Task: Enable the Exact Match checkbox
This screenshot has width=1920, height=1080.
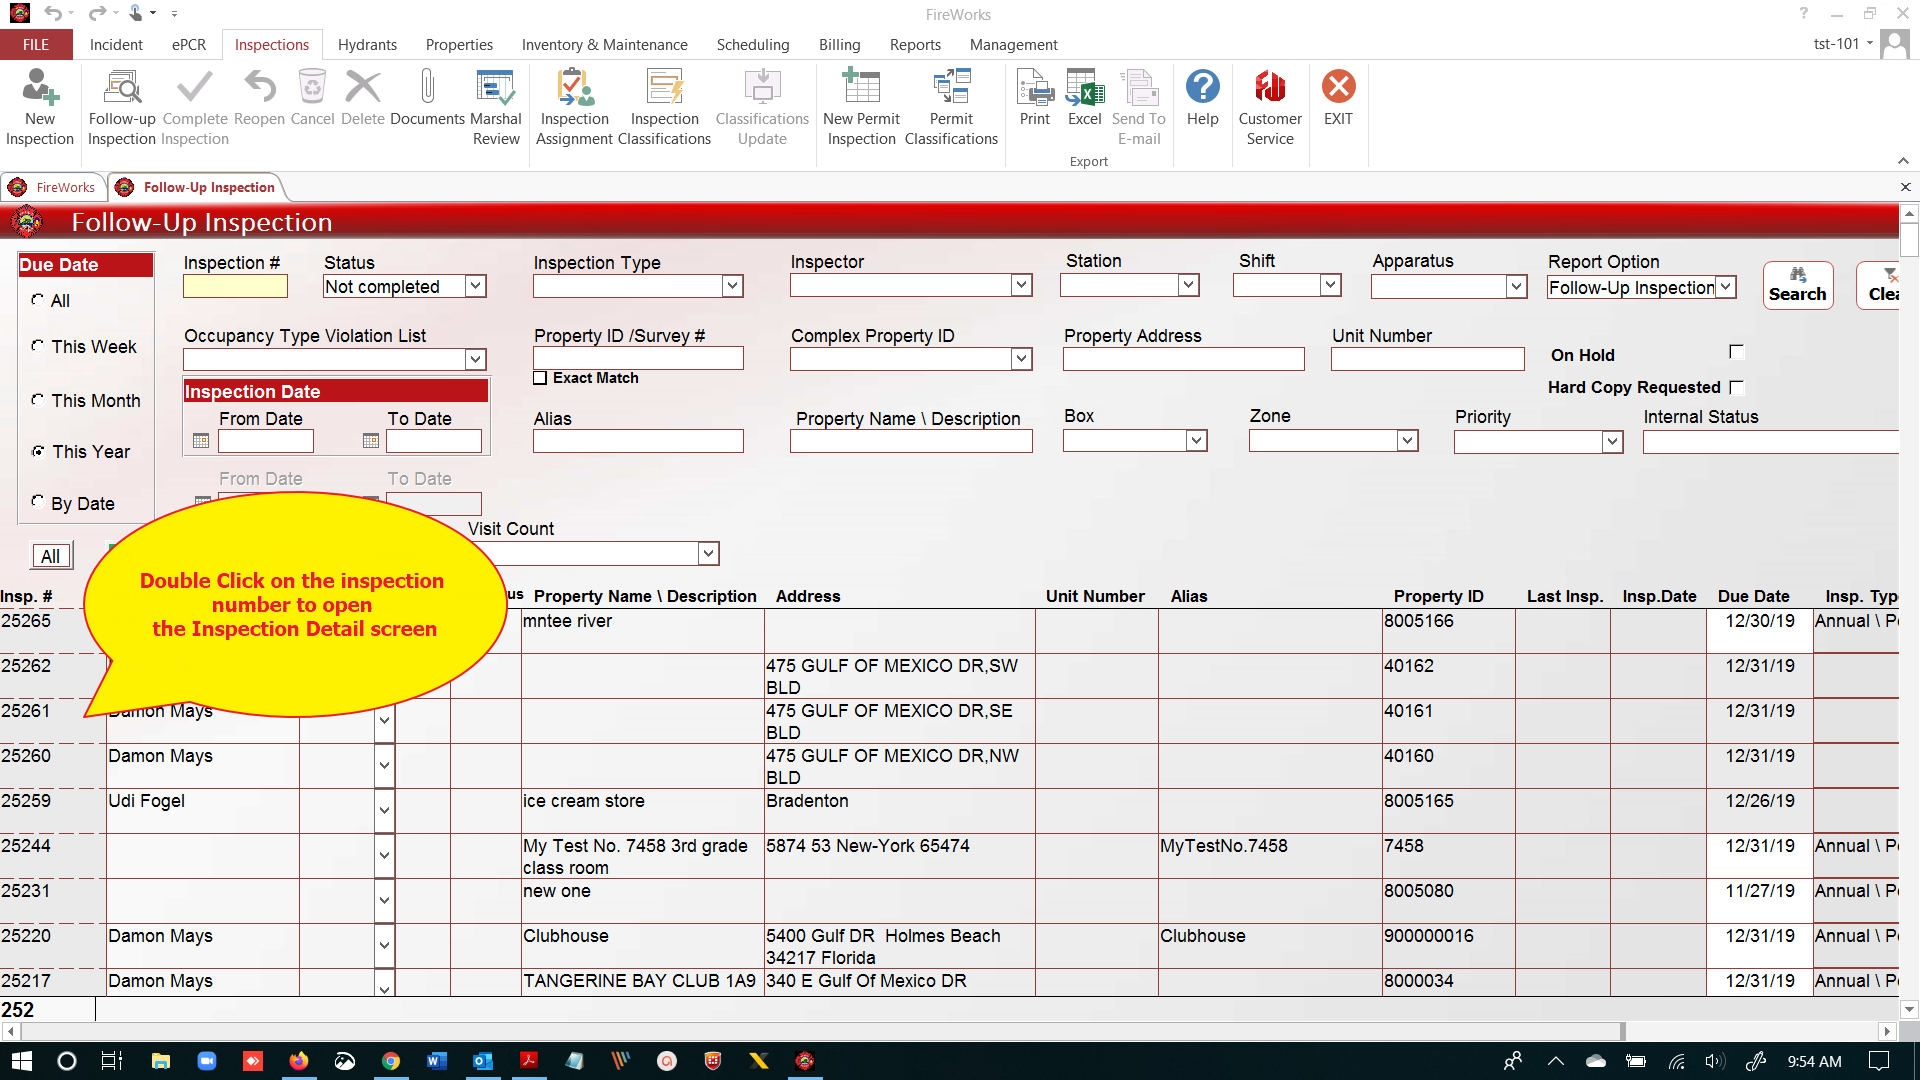Action: (541, 378)
